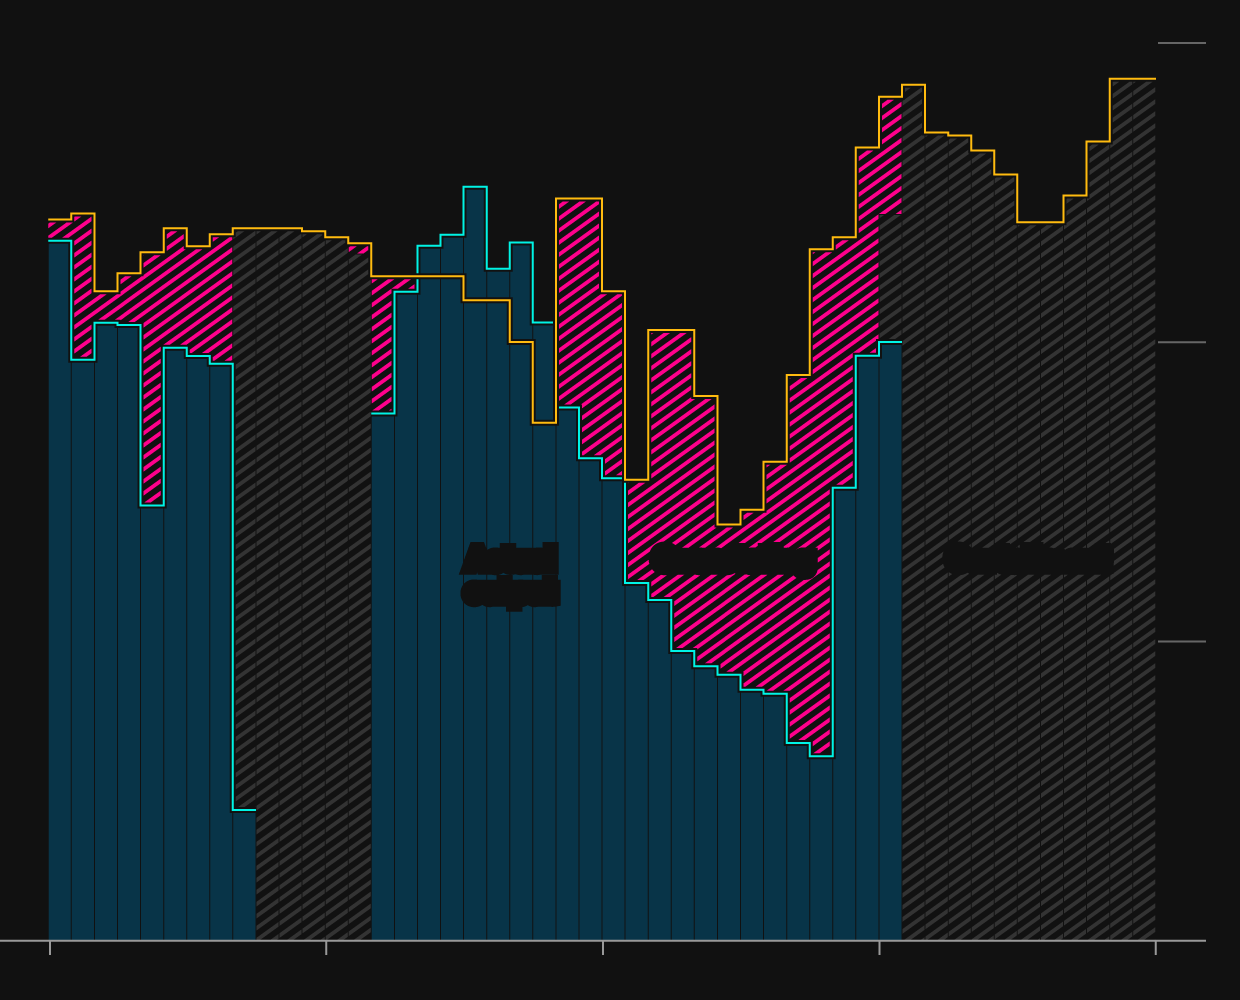Click the topmost y-axis tick on the right
Image resolution: width=1240 pixels, height=1000 pixels.
(x=1181, y=43)
